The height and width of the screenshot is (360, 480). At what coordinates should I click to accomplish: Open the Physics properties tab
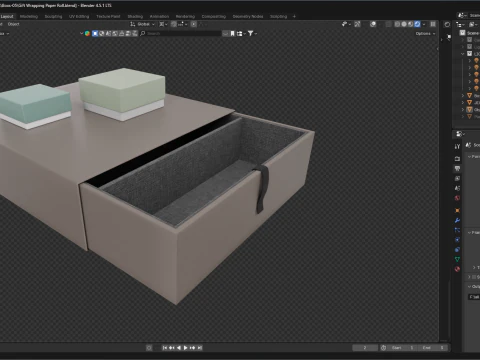pyautogui.click(x=457, y=240)
